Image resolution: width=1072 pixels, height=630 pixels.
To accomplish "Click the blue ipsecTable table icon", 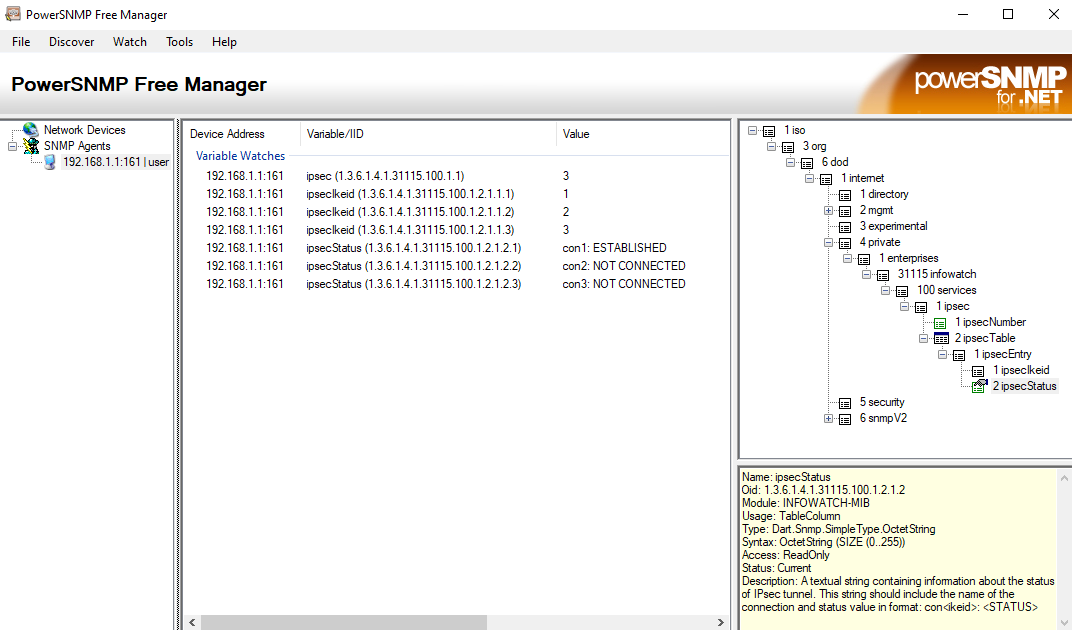I will tap(941, 339).
